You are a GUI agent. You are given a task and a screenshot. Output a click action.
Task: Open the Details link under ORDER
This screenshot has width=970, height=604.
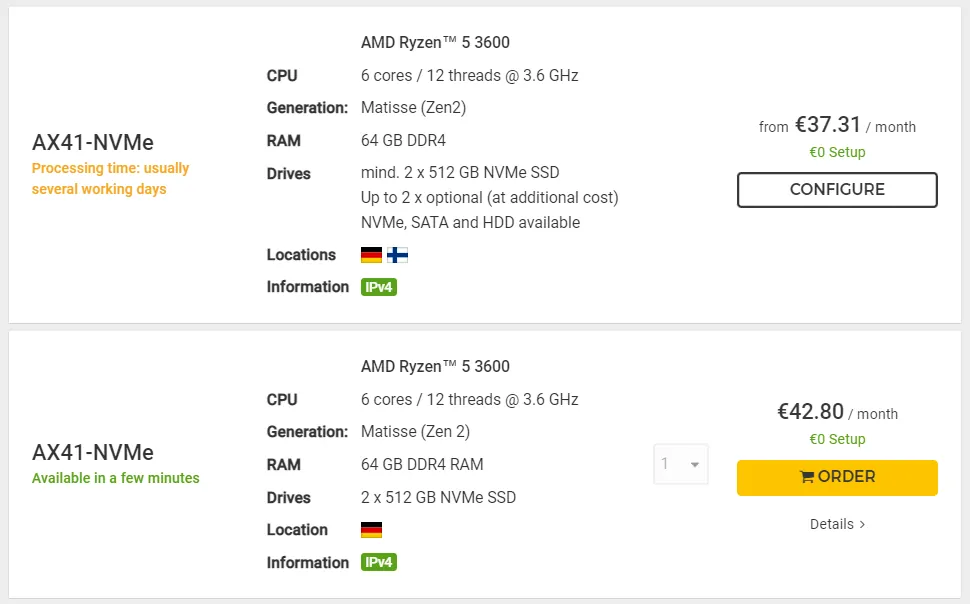pos(837,524)
